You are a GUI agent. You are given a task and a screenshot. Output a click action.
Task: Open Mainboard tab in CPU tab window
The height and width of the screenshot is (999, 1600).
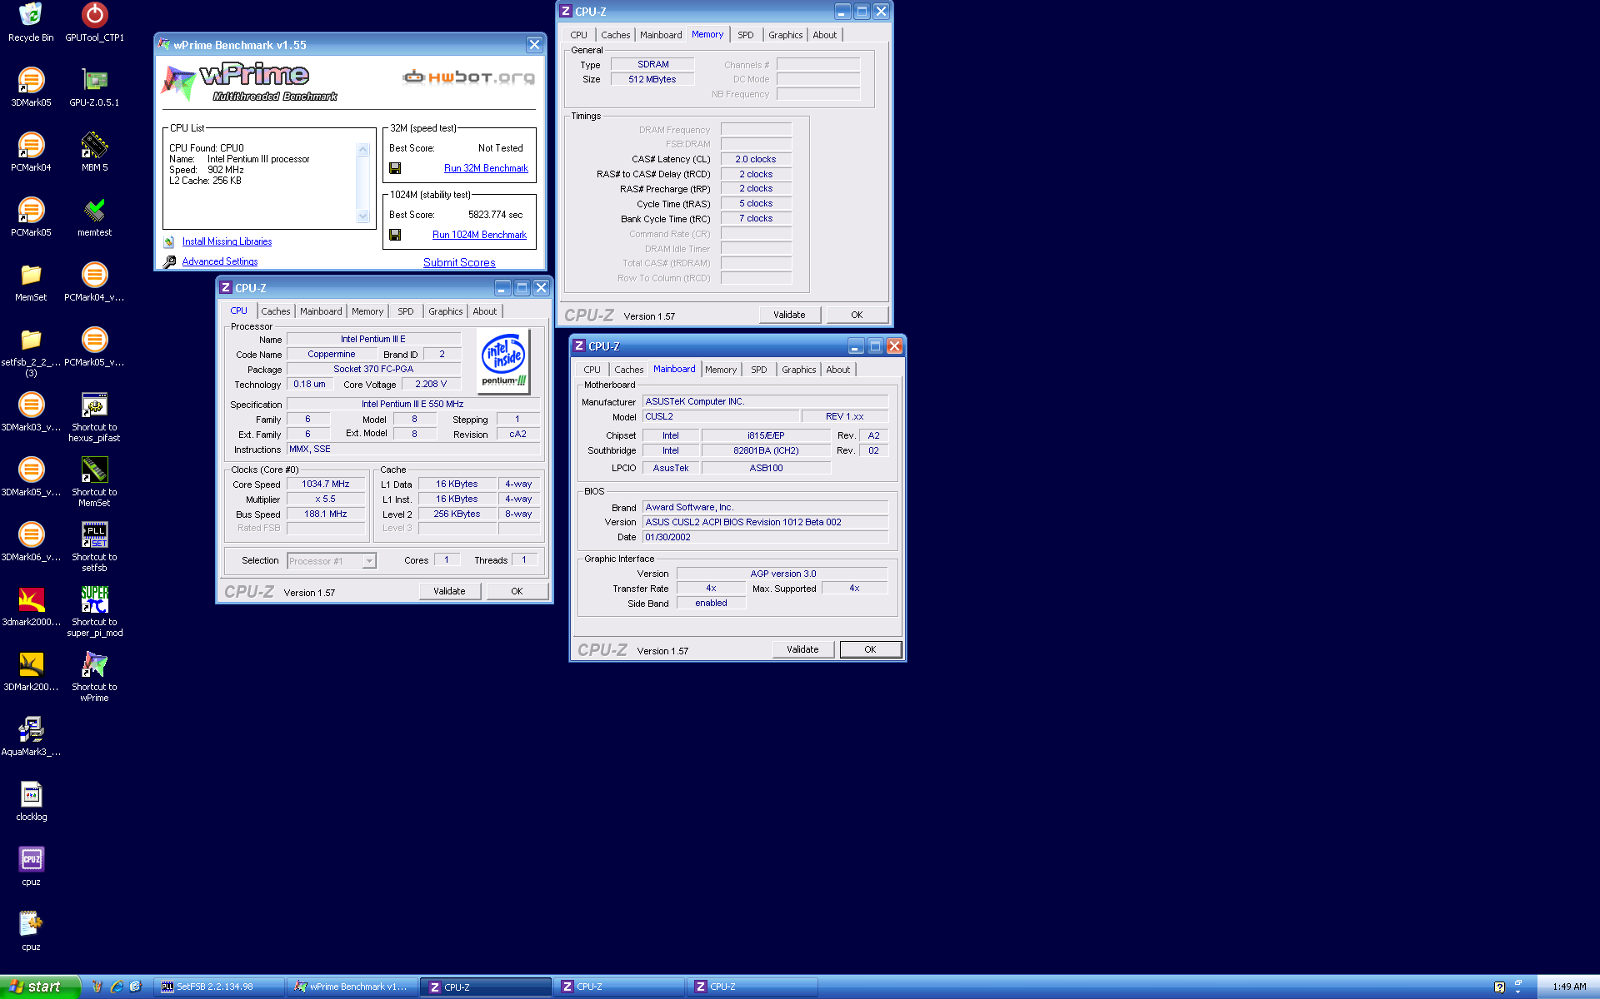[x=321, y=312]
